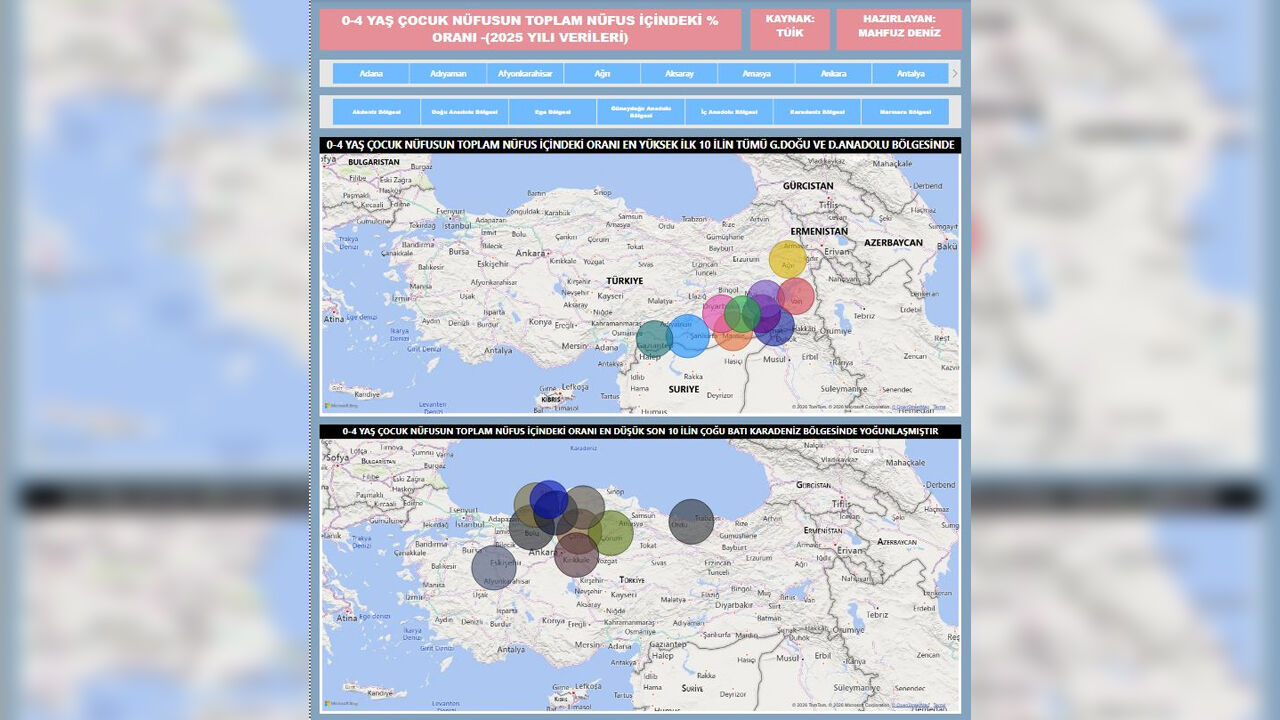Click the teal Gaziantep bubble
Screen dimensions: 1280x720
coord(651,340)
